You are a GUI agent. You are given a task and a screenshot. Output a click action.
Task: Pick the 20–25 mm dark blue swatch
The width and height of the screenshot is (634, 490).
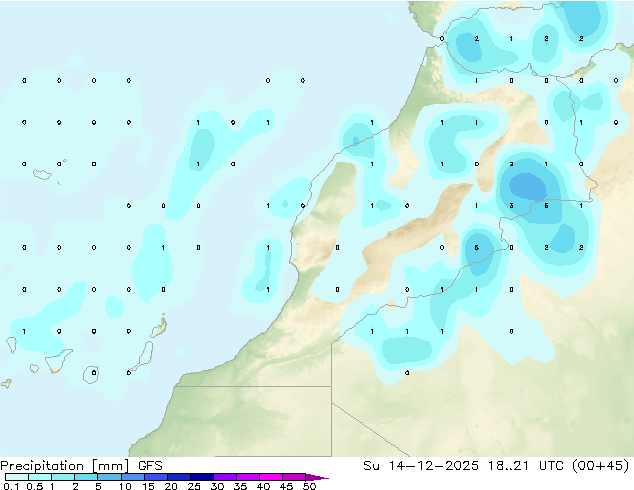179,477
